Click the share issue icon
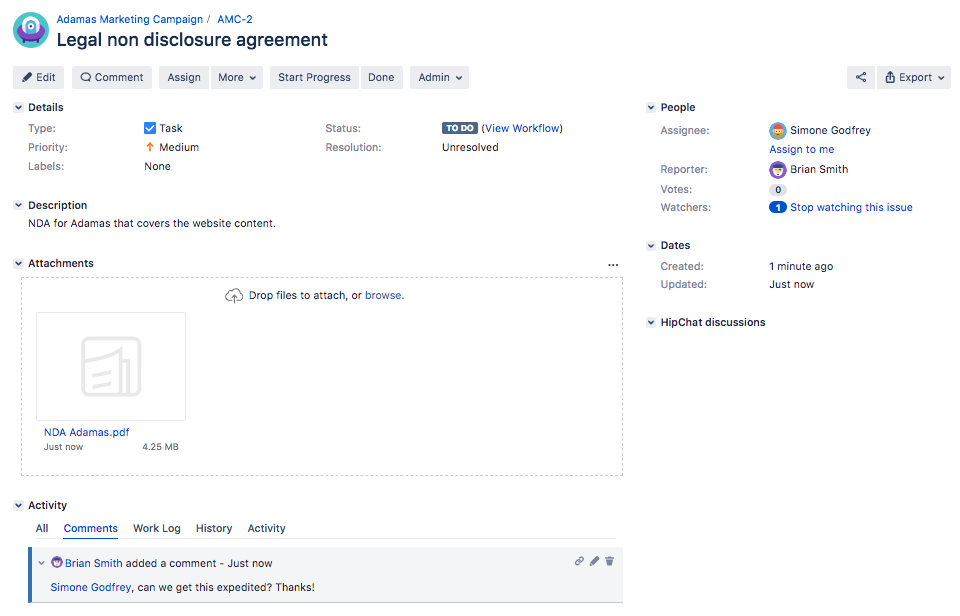Image resolution: width=960 pixels, height=616 pixels. [x=861, y=77]
